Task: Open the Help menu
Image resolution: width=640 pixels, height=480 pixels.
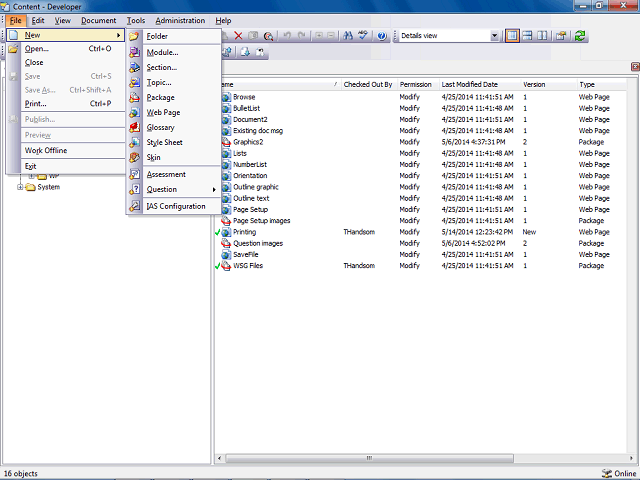Action: coord(223,20)
